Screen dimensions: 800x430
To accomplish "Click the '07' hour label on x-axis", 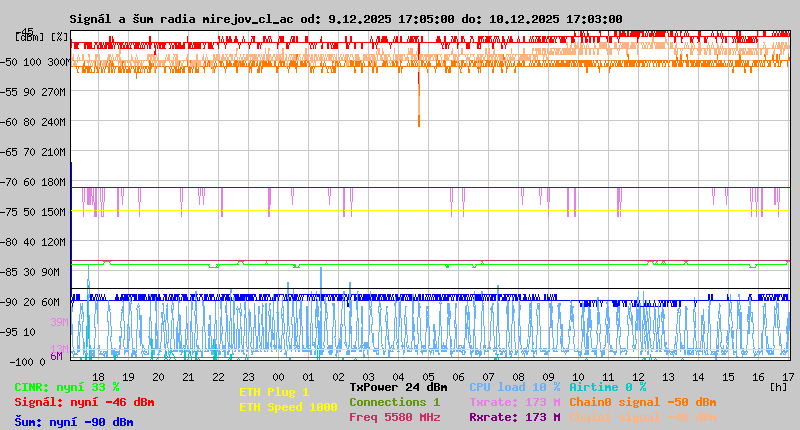I will point(488,377).
